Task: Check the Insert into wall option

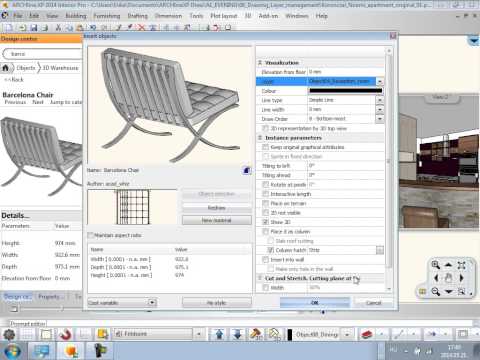Action: 266,259
